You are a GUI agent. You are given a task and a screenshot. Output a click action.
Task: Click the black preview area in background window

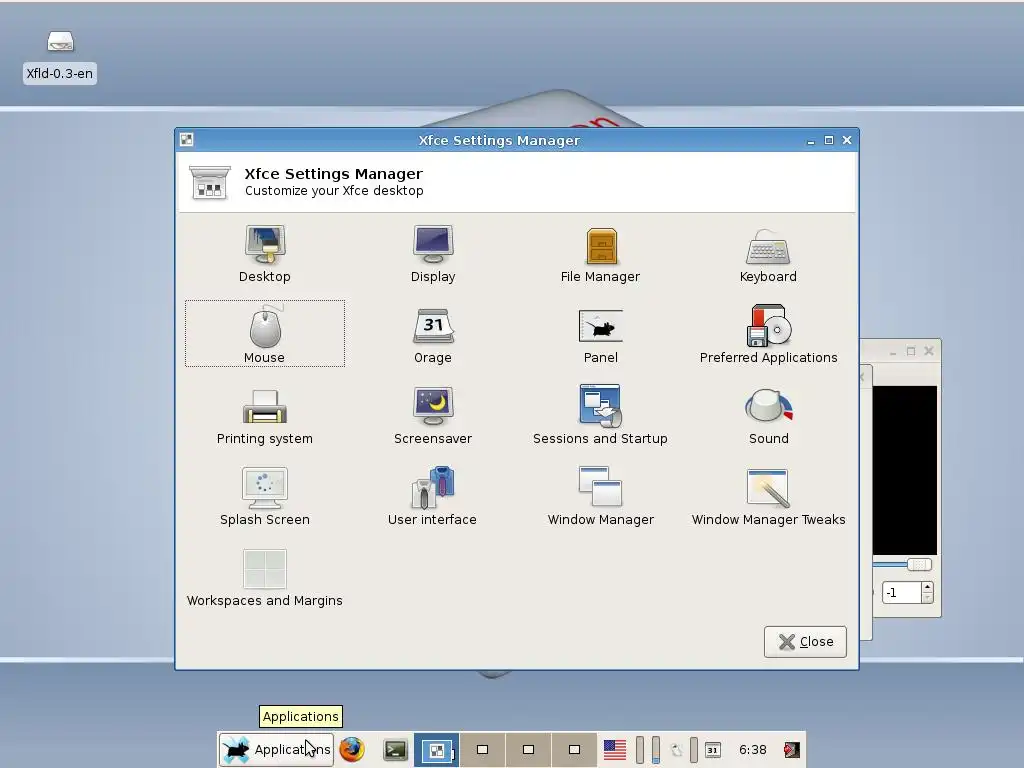pyautogui.click(x=904, y=470)
